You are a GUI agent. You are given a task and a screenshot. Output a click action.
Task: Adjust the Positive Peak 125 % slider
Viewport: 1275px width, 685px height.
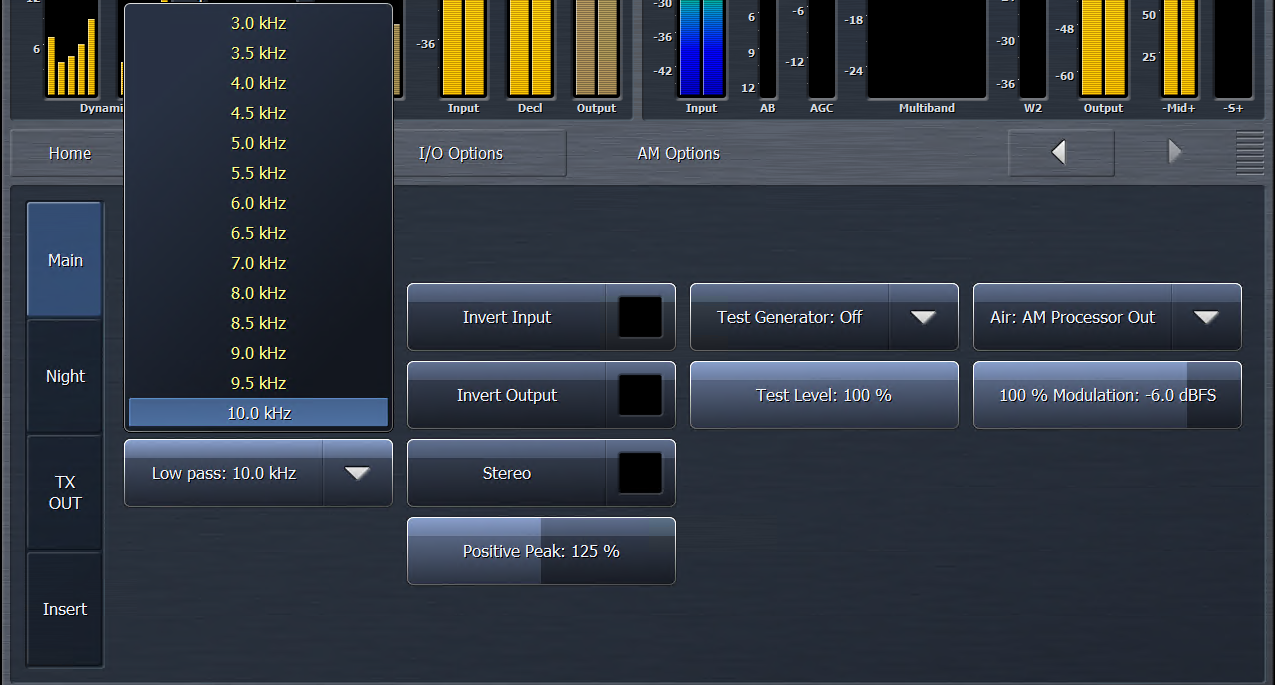click(541, 551)
